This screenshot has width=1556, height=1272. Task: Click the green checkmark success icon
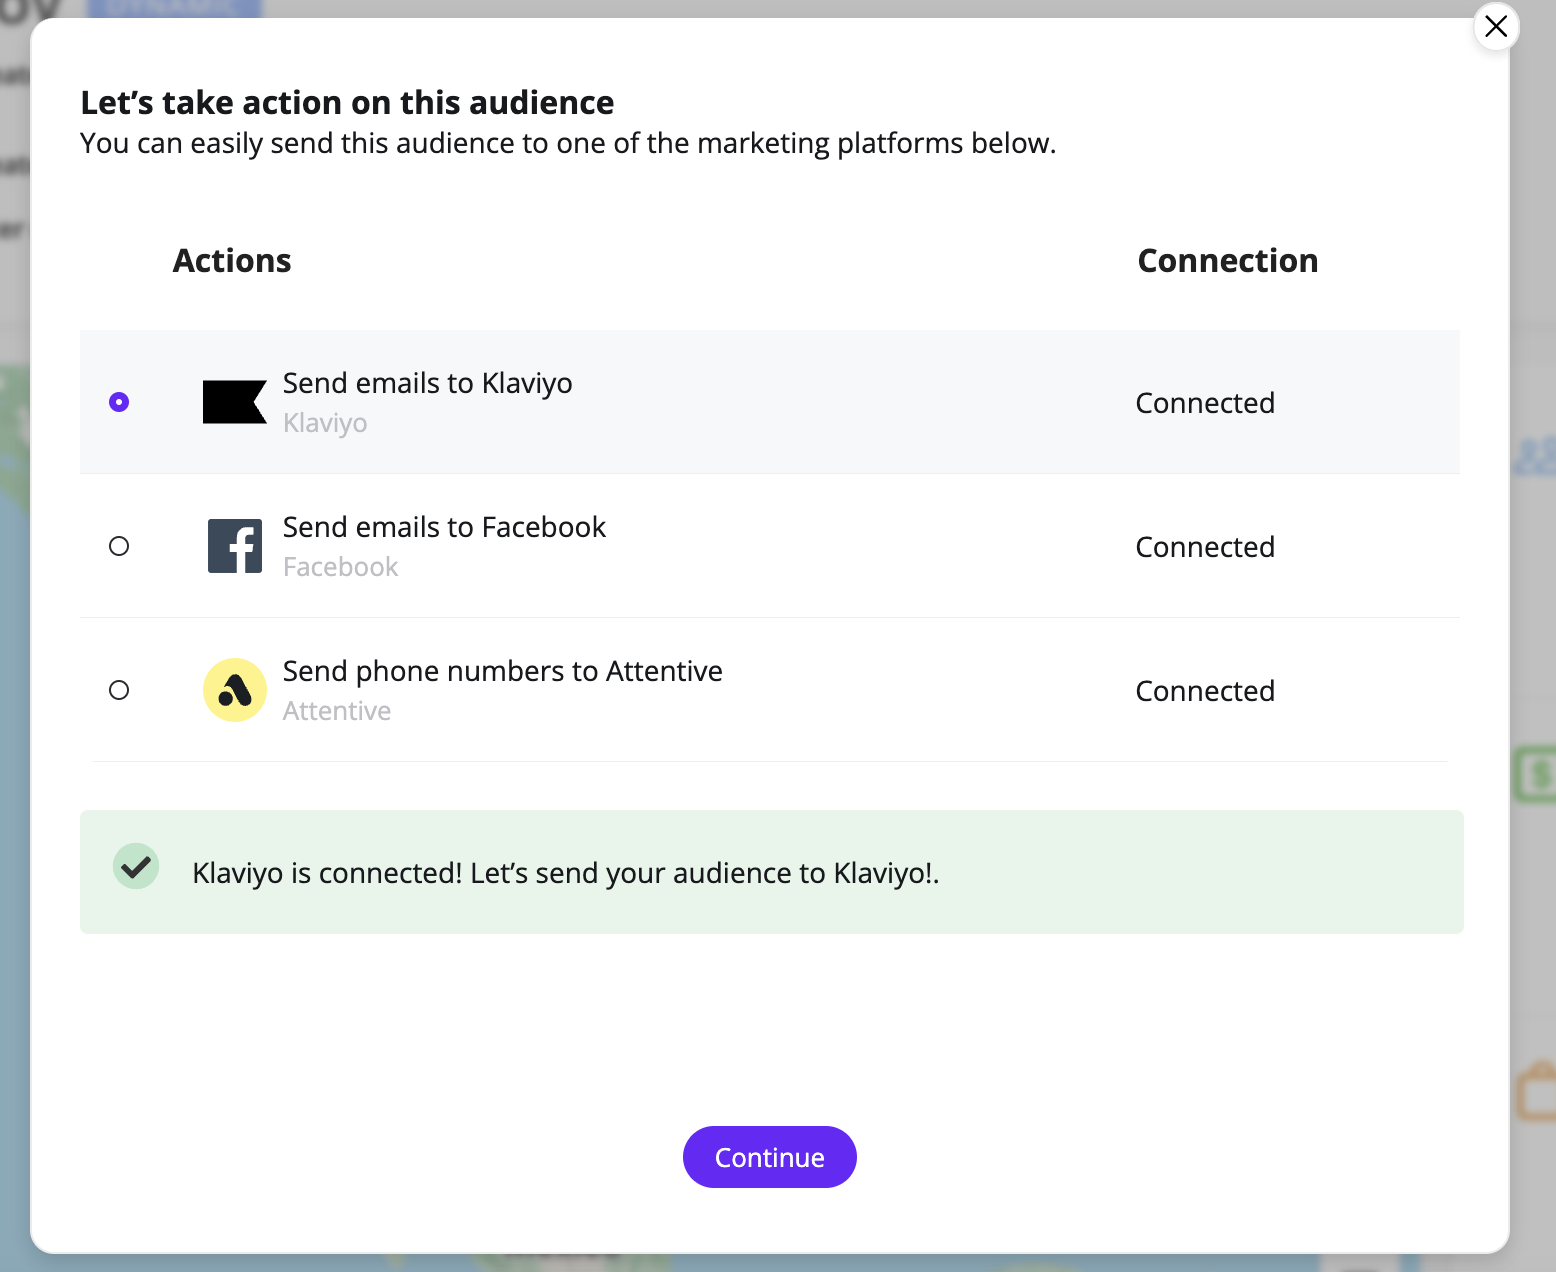(136, 867)
